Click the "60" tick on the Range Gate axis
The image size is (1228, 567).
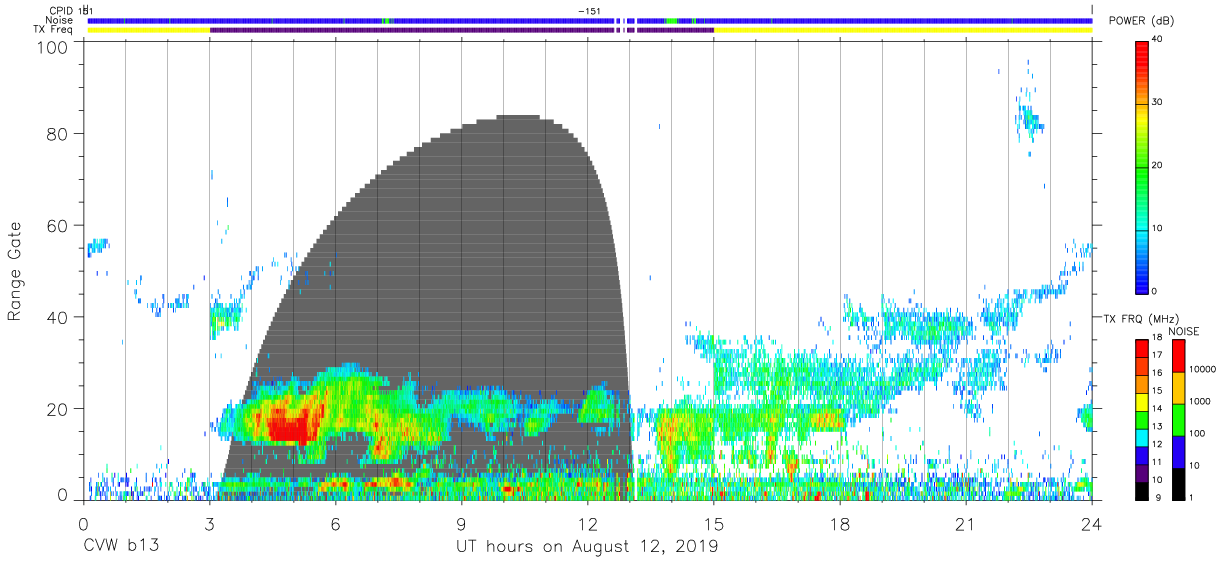57,226
